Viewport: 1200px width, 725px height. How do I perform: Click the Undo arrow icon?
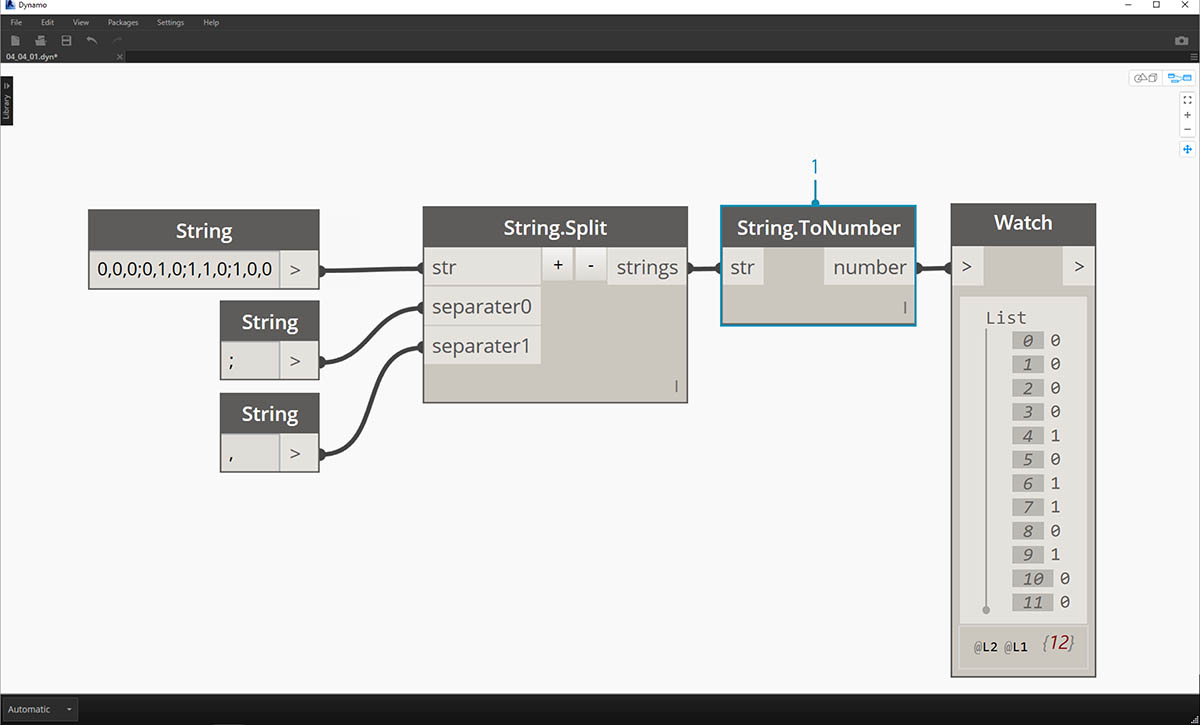point(92,41)
